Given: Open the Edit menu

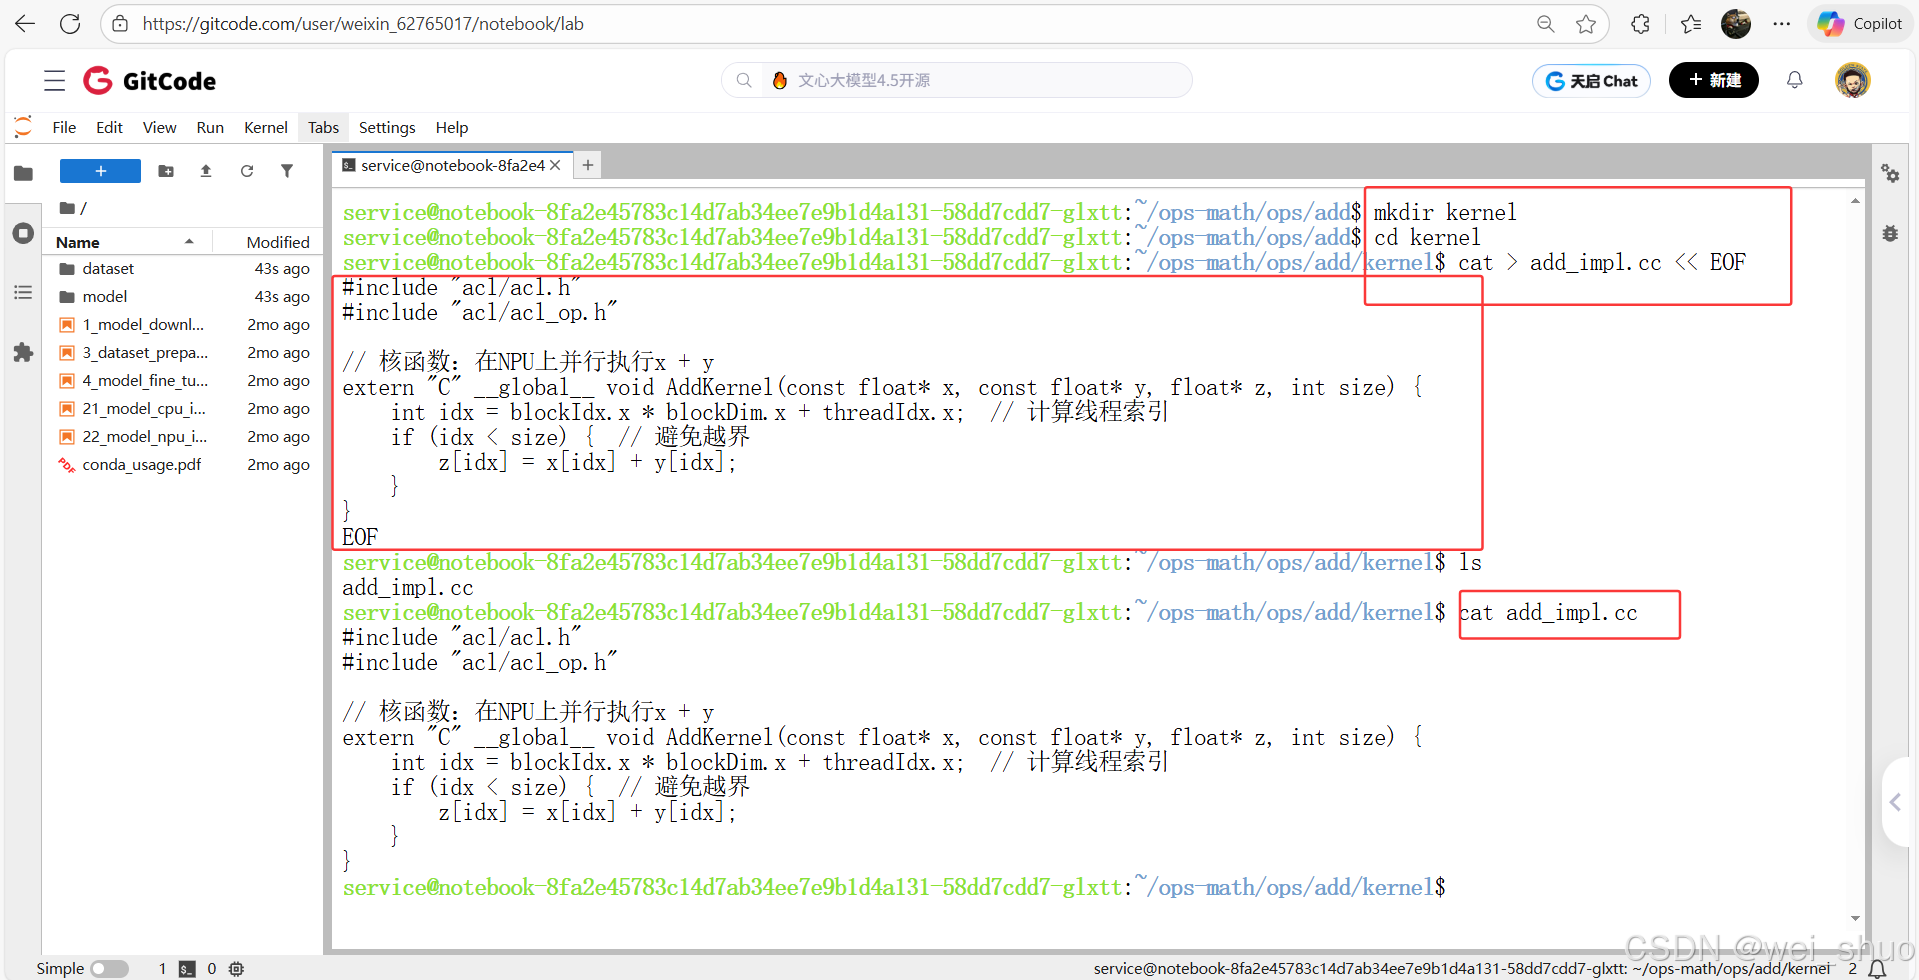Looking at the screenshot, I should [109, 127].
